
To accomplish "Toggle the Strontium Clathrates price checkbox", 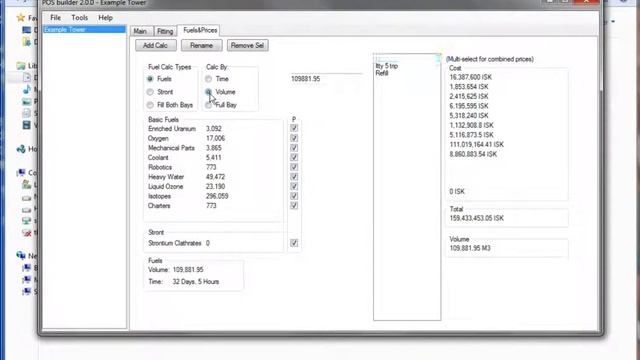I will 294,243.
